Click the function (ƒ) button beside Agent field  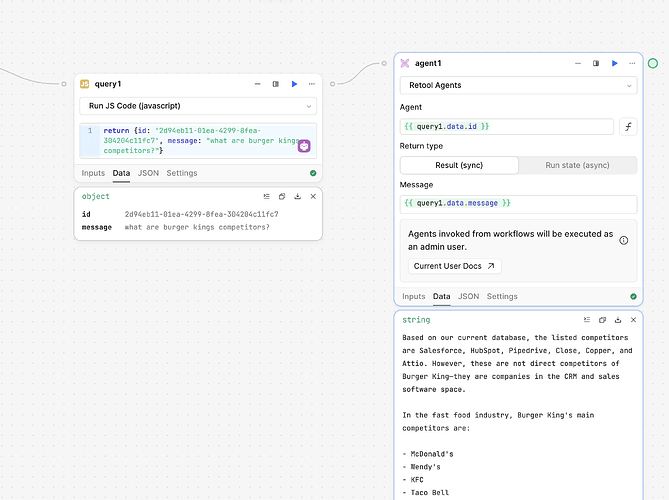pos(627,127)
